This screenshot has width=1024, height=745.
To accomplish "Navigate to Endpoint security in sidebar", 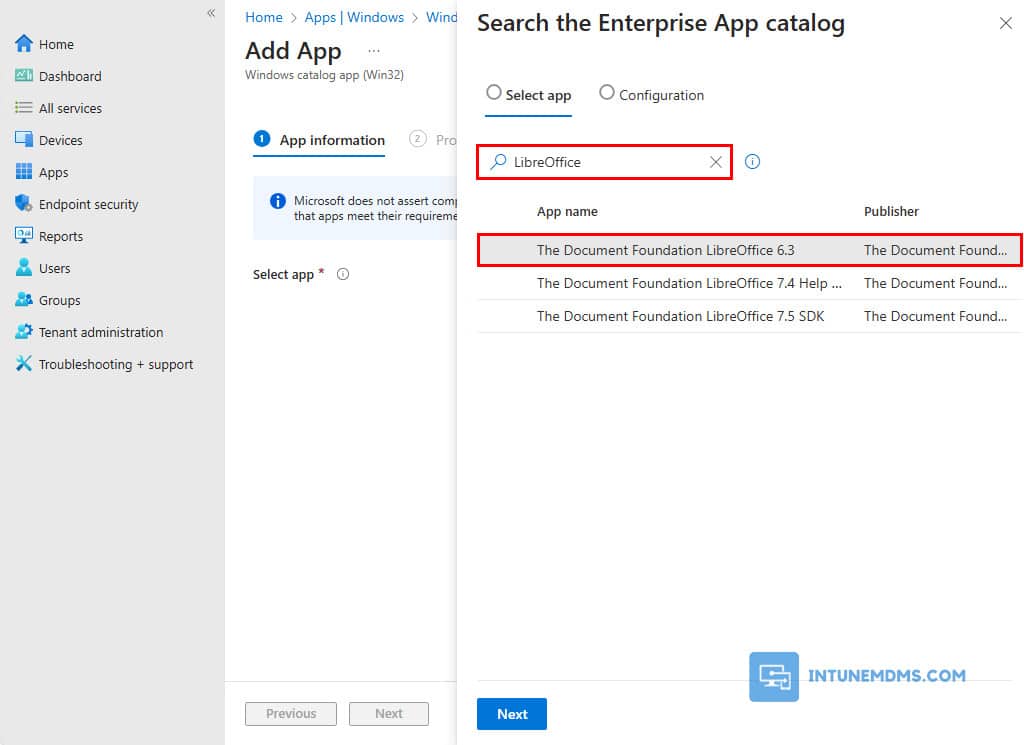I will coord(88,204).
